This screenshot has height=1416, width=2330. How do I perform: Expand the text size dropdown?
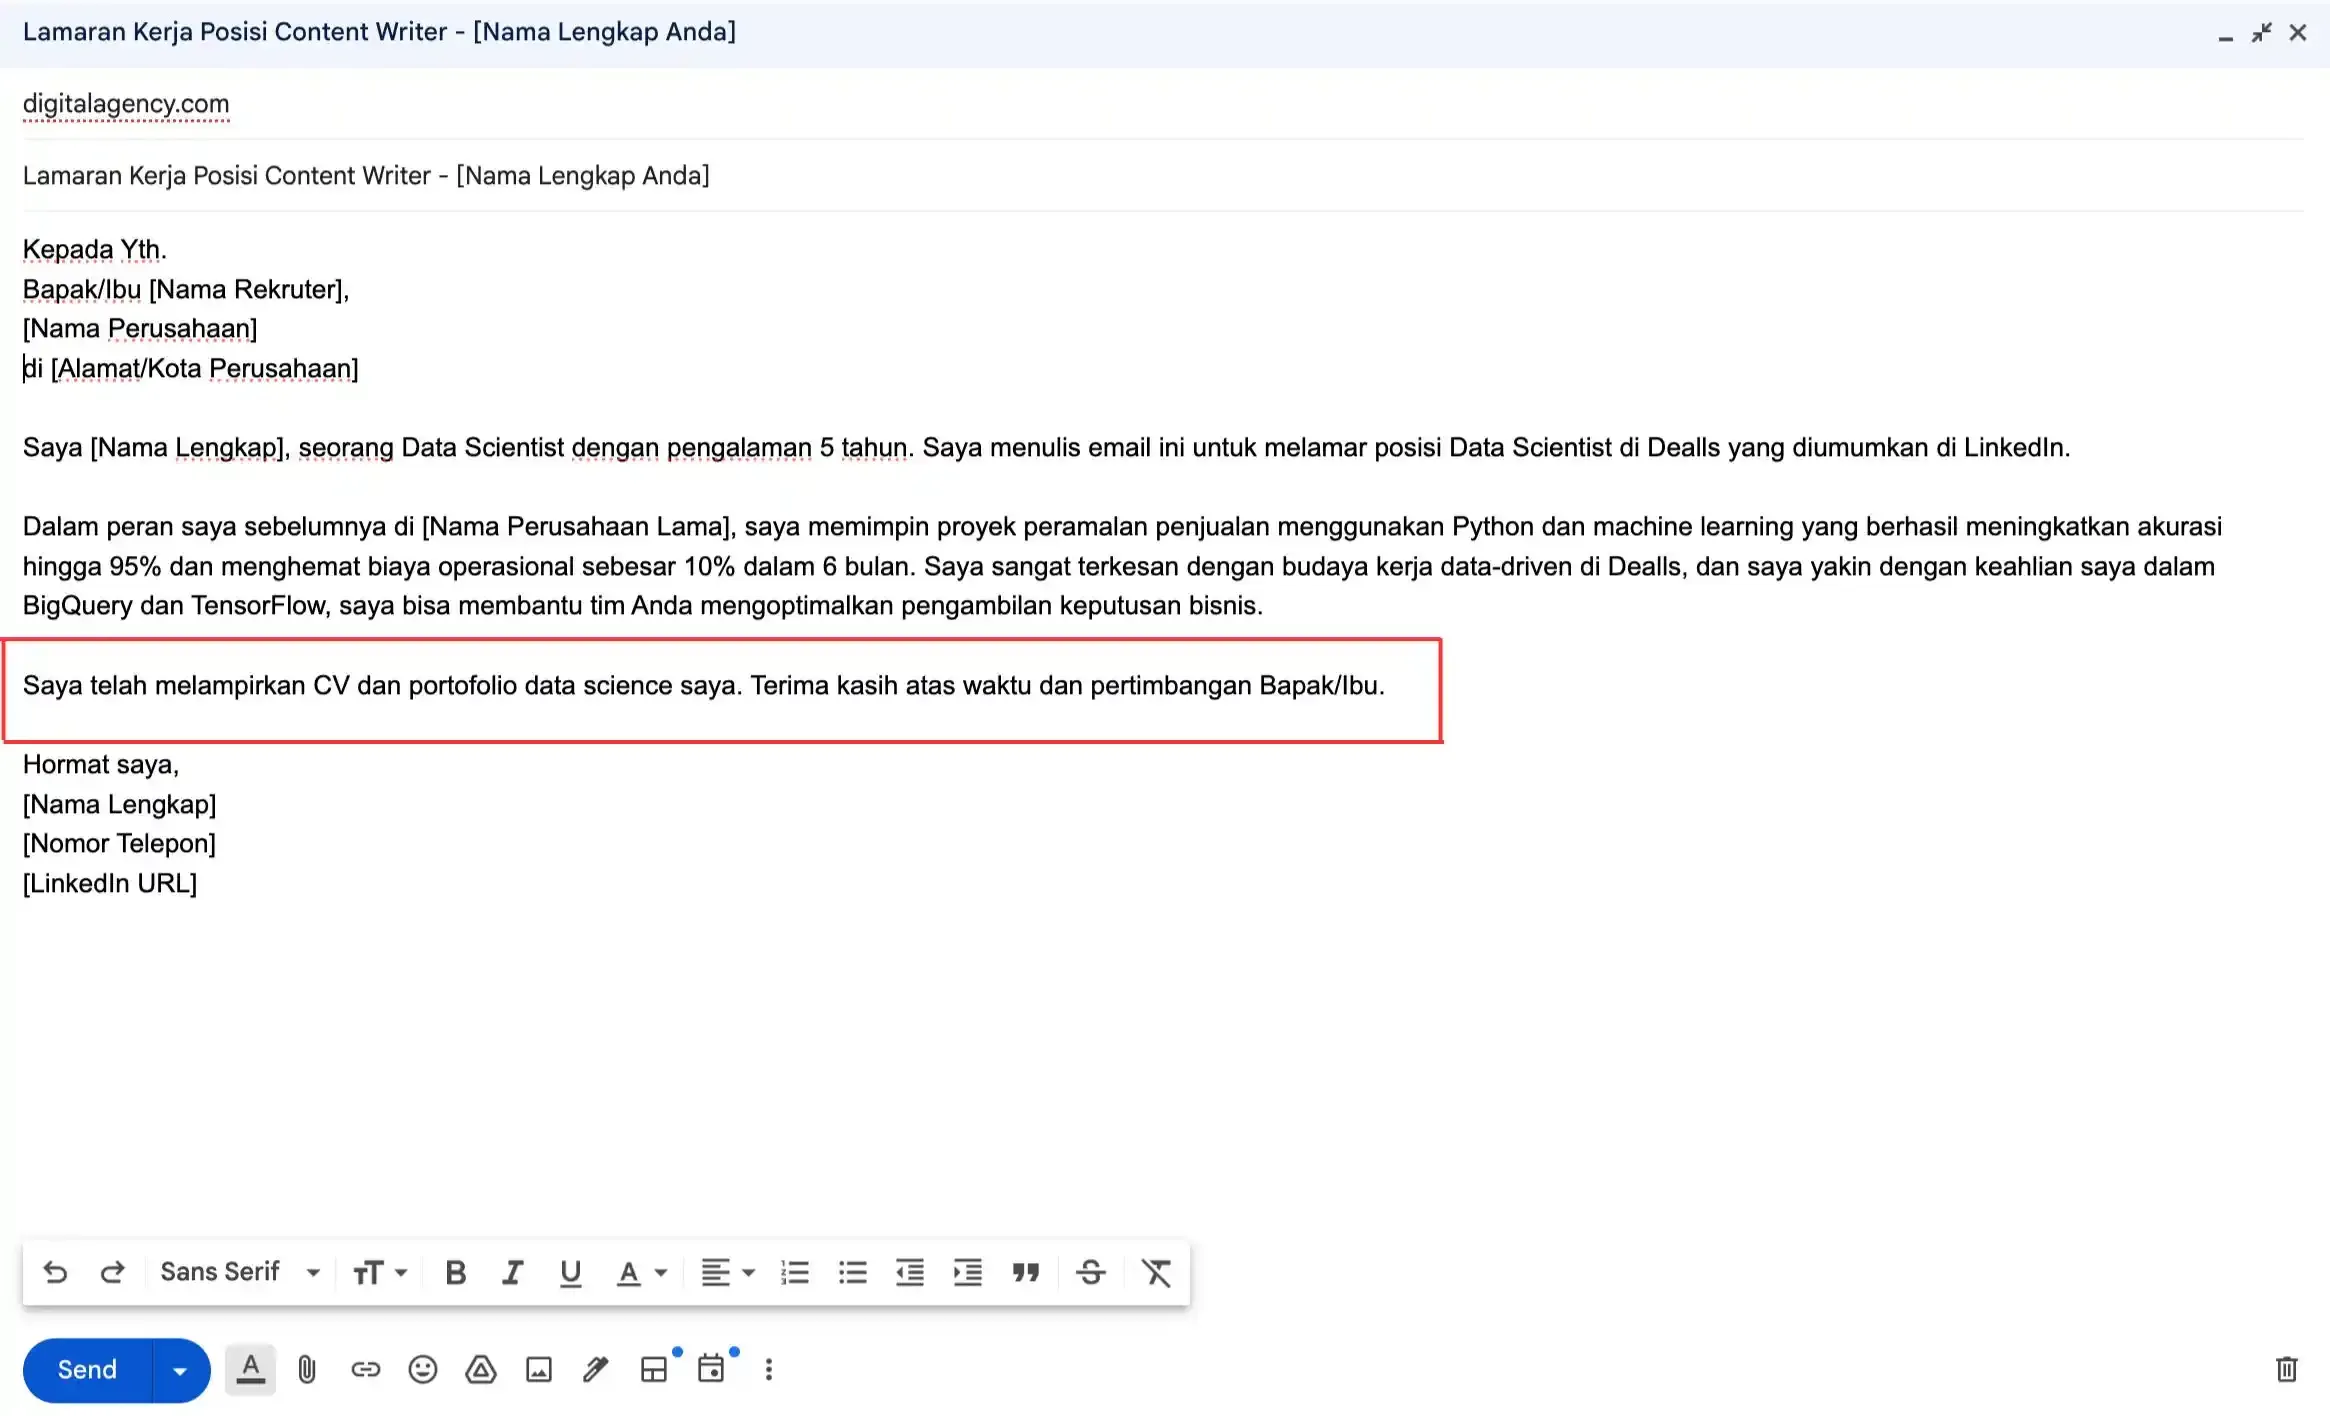379,1272
